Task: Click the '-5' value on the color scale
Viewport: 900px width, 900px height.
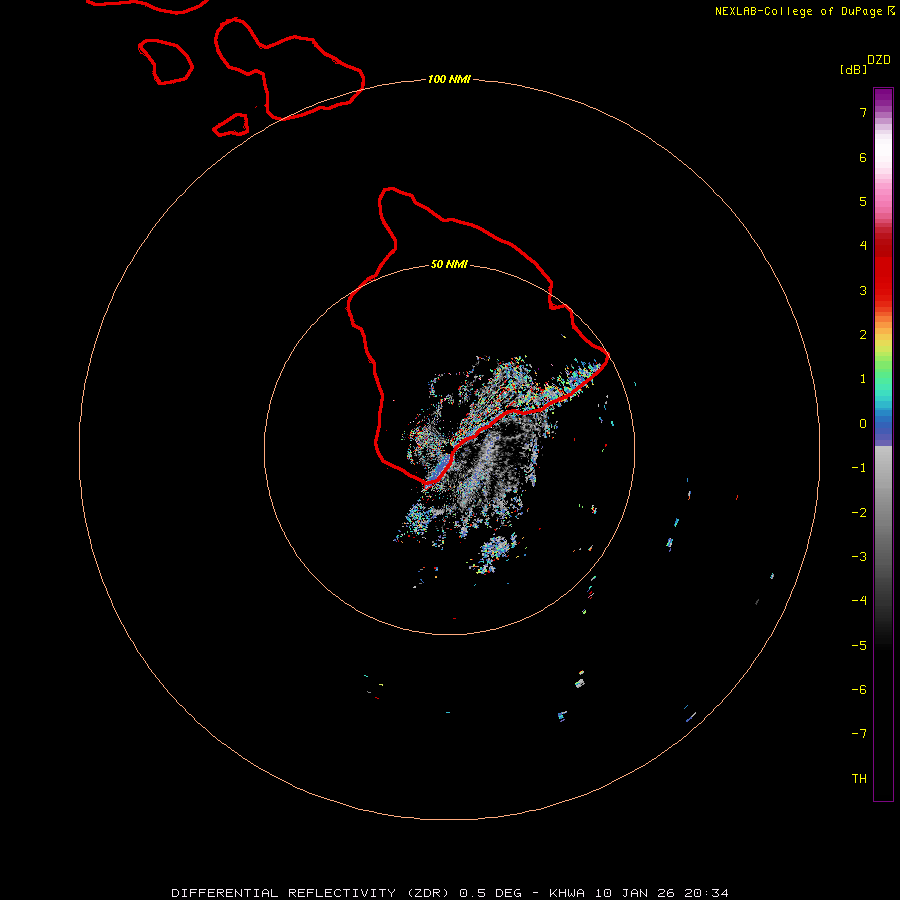Action: 859,646
